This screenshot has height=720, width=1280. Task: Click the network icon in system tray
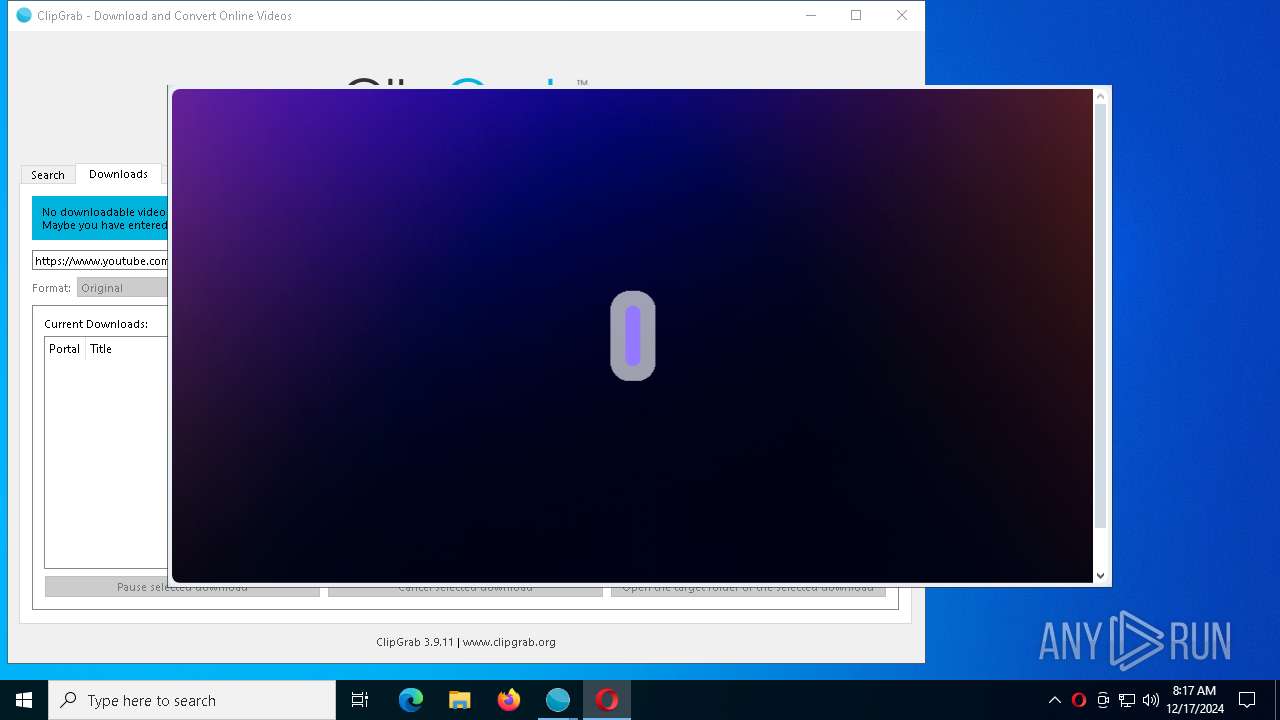1127,700
